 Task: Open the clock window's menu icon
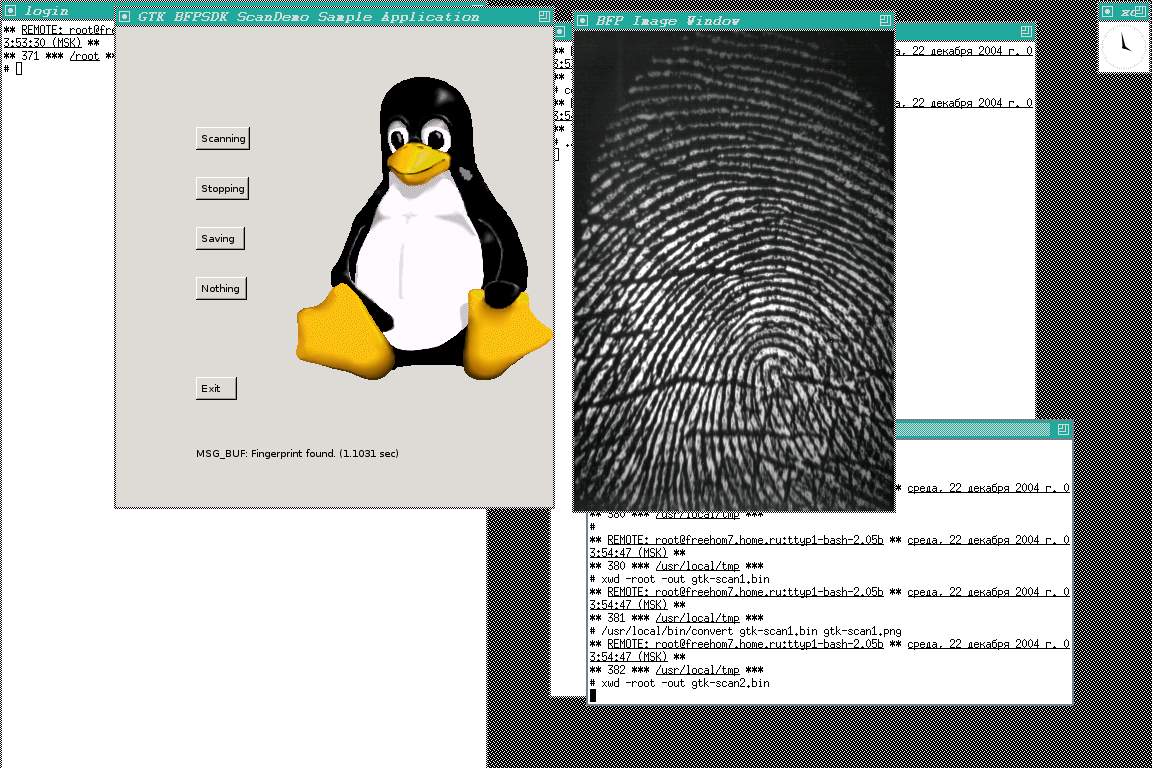pos(1106,11)
